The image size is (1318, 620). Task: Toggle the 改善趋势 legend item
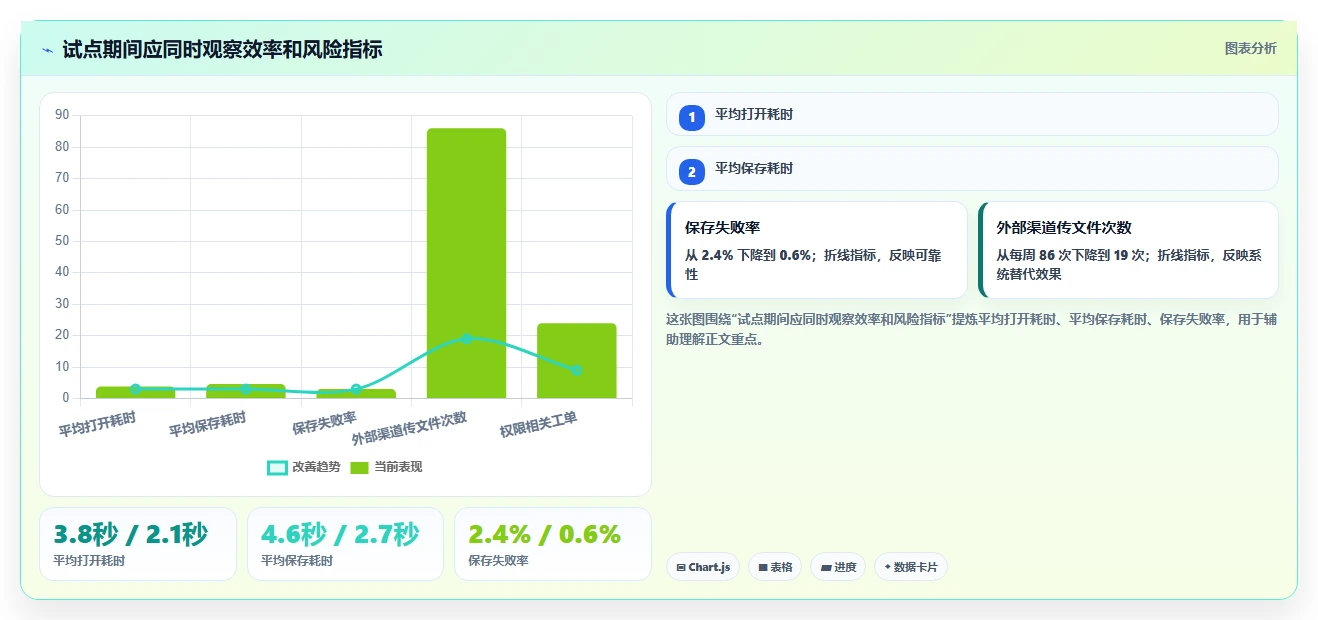click(303, 467)
